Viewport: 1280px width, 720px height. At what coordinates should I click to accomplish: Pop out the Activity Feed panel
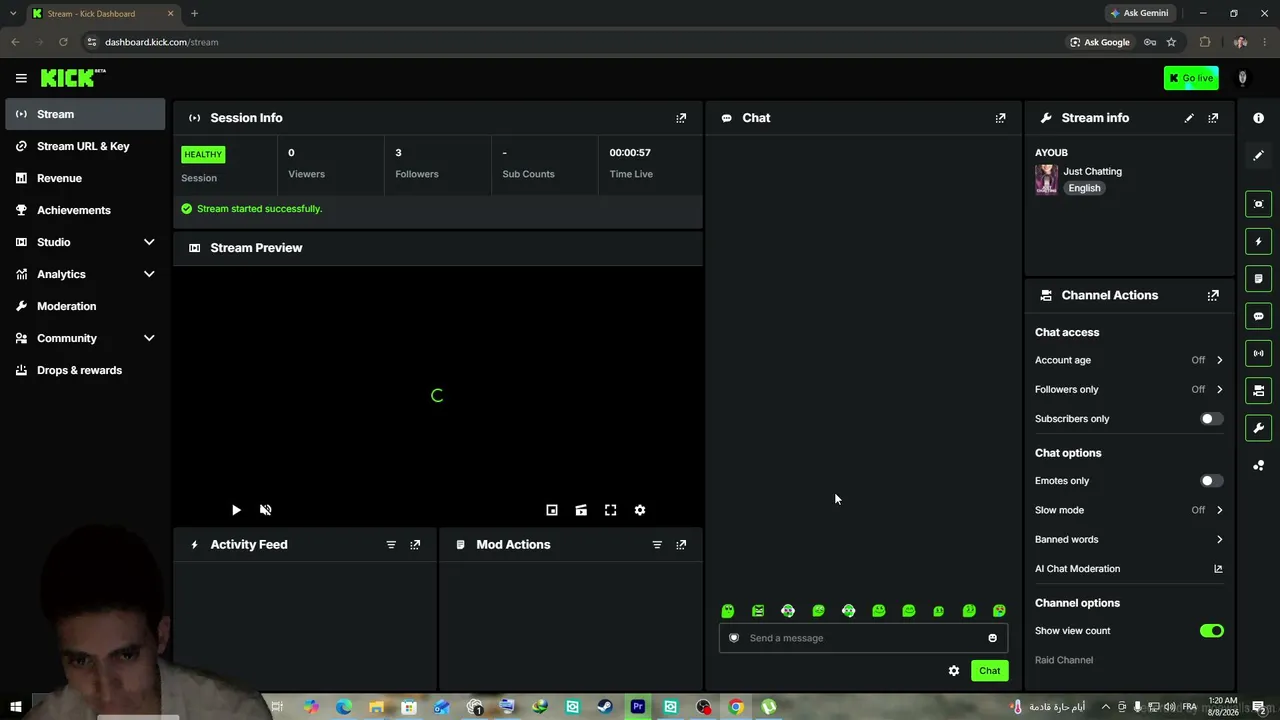pos(415,545)
